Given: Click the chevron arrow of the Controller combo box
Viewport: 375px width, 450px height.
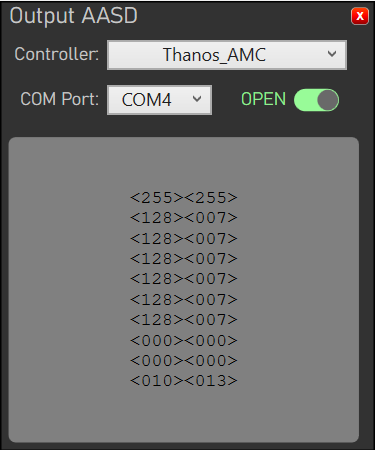Looking at the screenshot, I should click(x=332, y=54).
